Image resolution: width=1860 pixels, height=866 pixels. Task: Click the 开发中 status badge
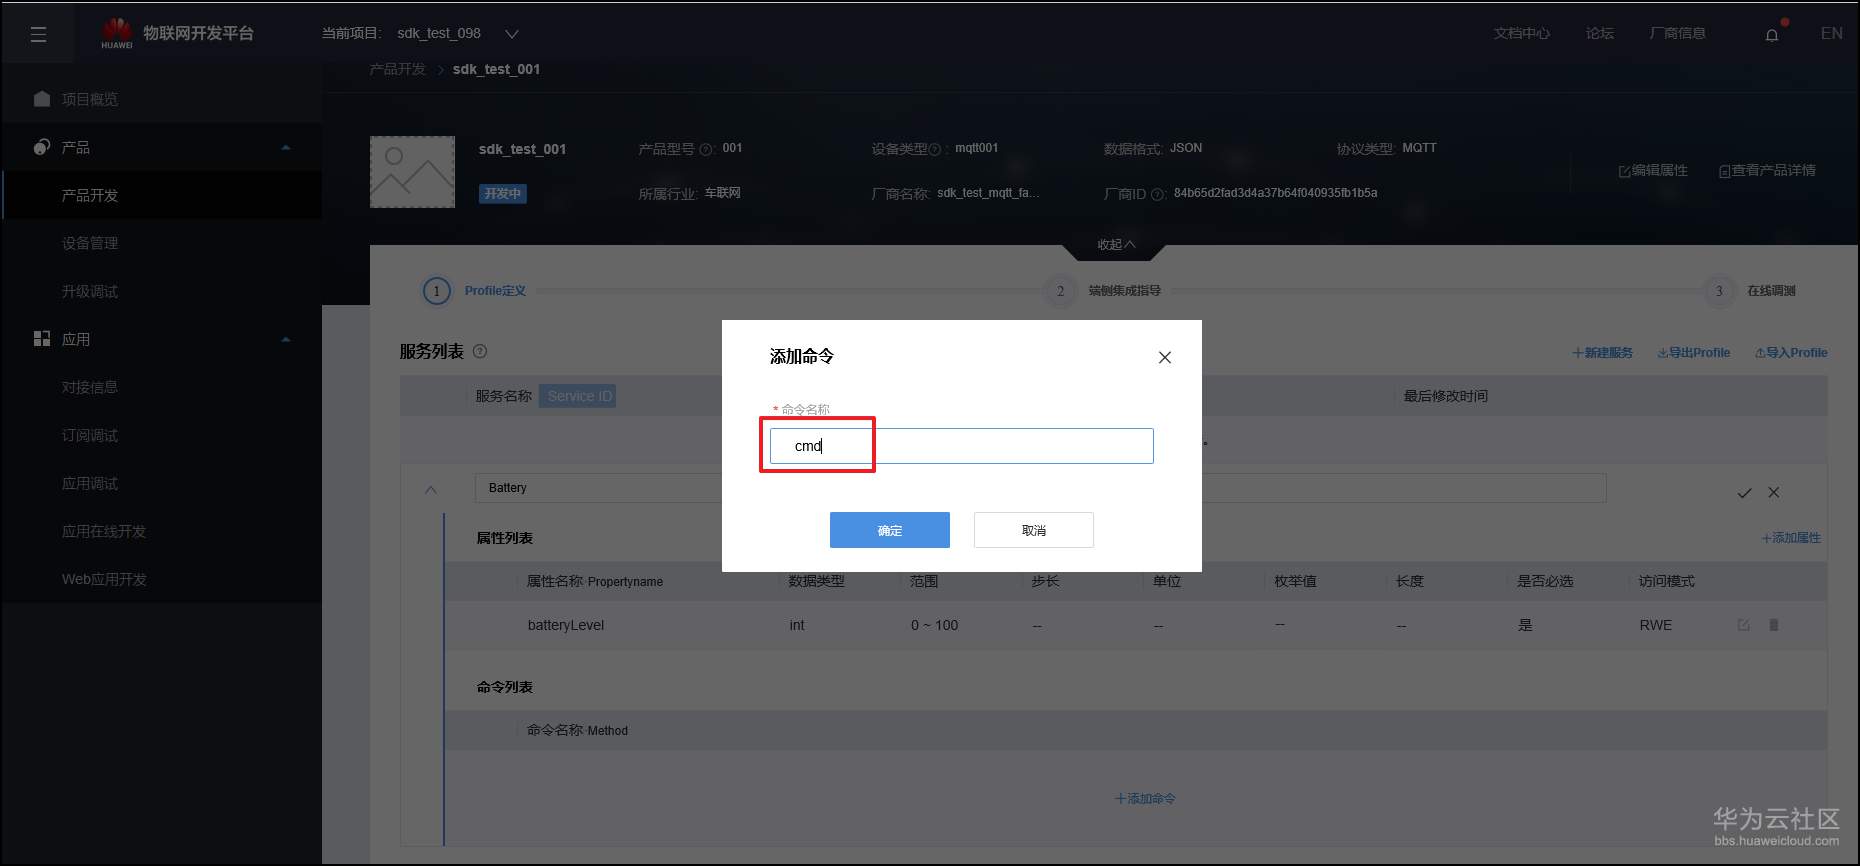503,194
